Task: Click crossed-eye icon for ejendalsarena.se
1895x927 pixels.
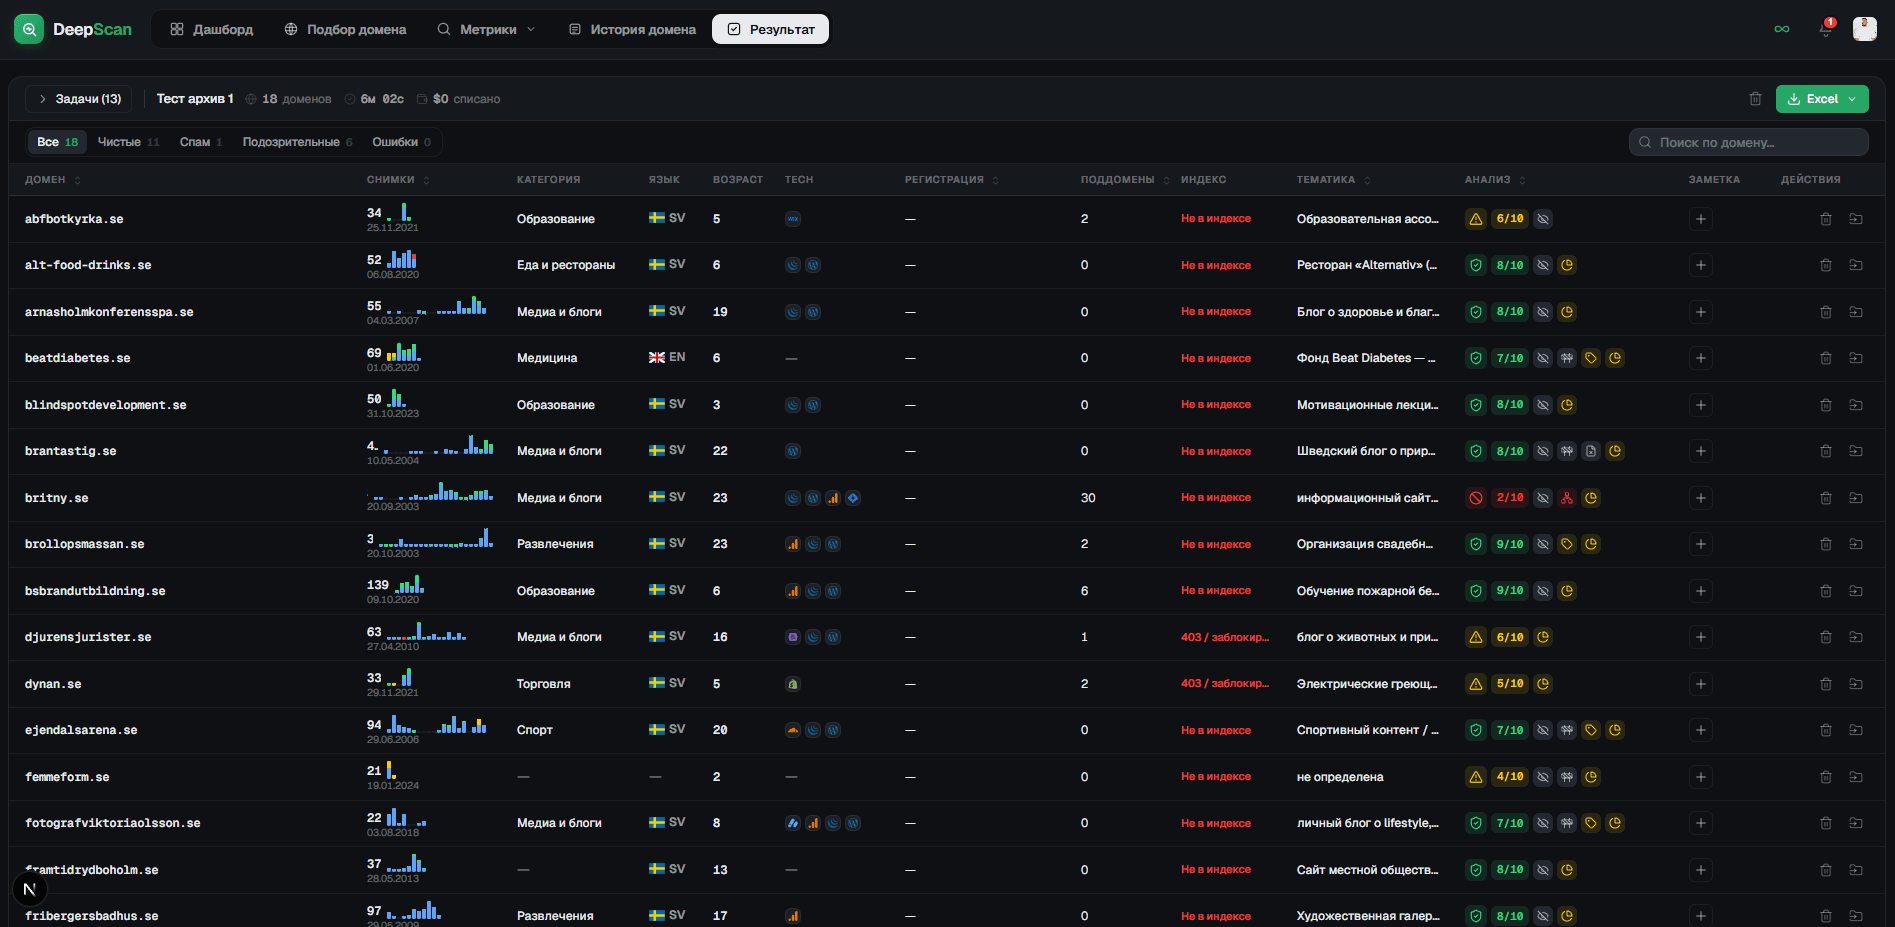Action: pos(1543,730)
